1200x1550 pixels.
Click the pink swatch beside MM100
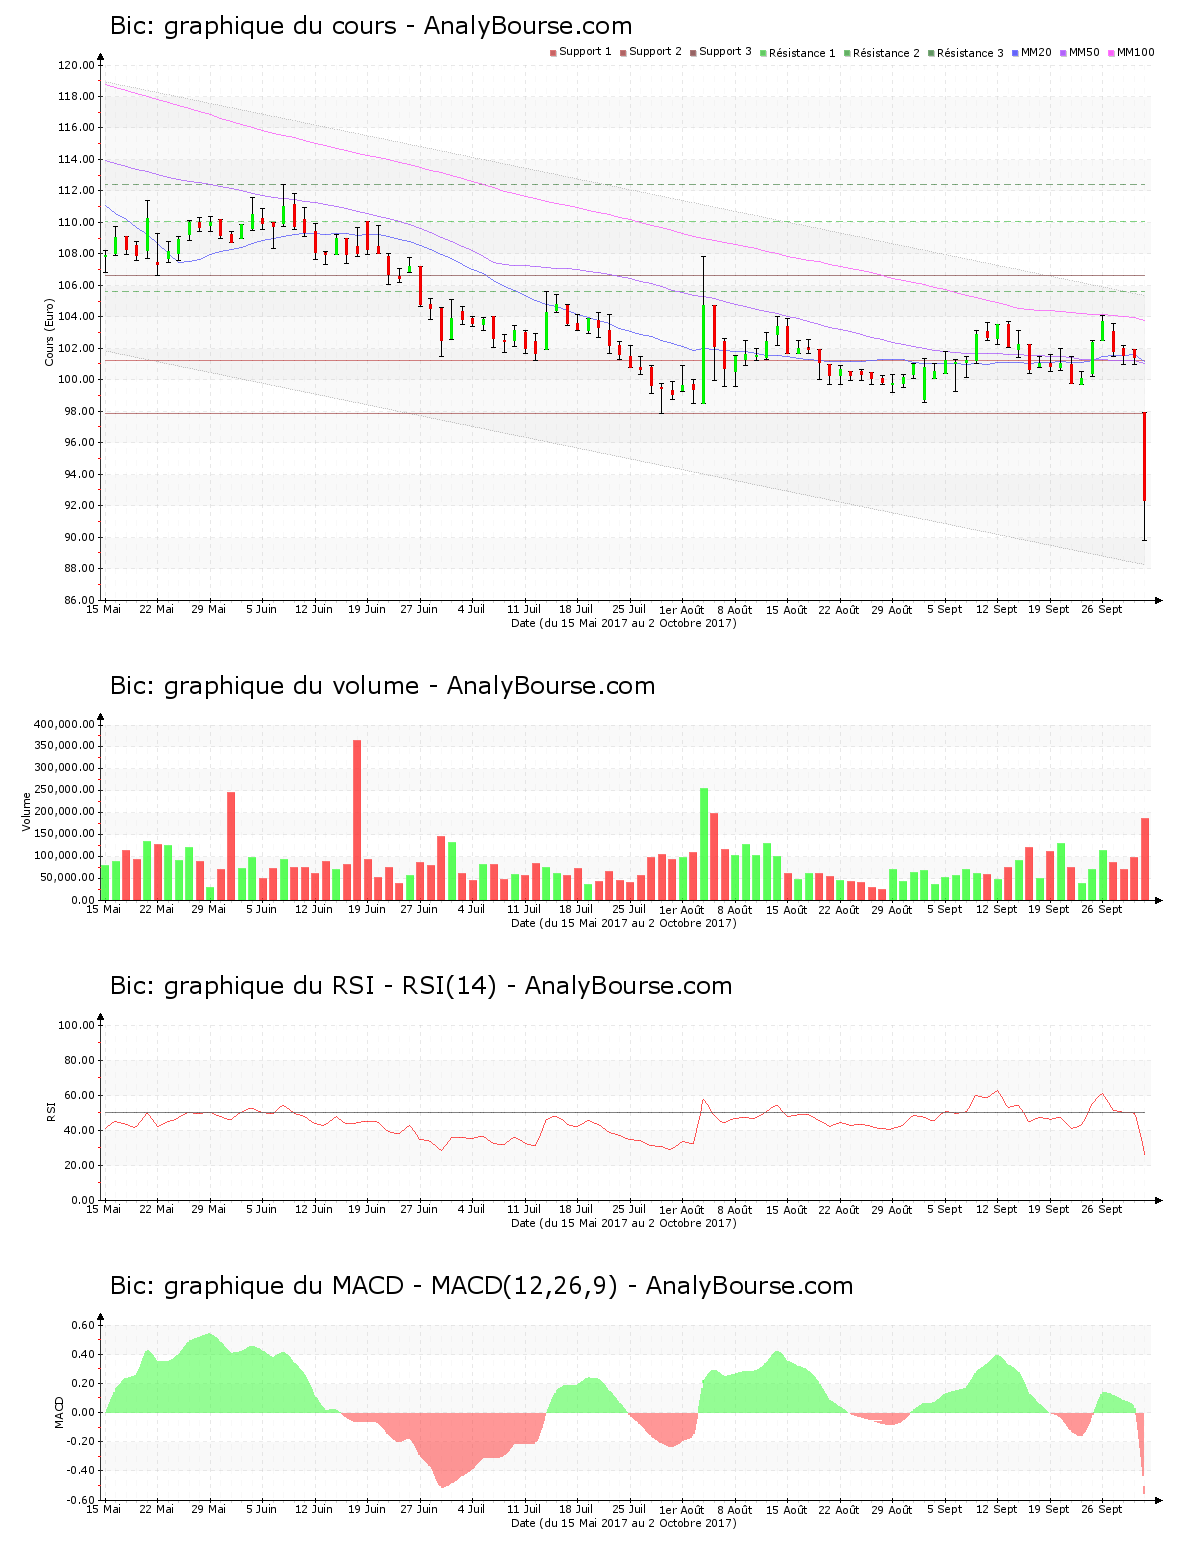1111,53
